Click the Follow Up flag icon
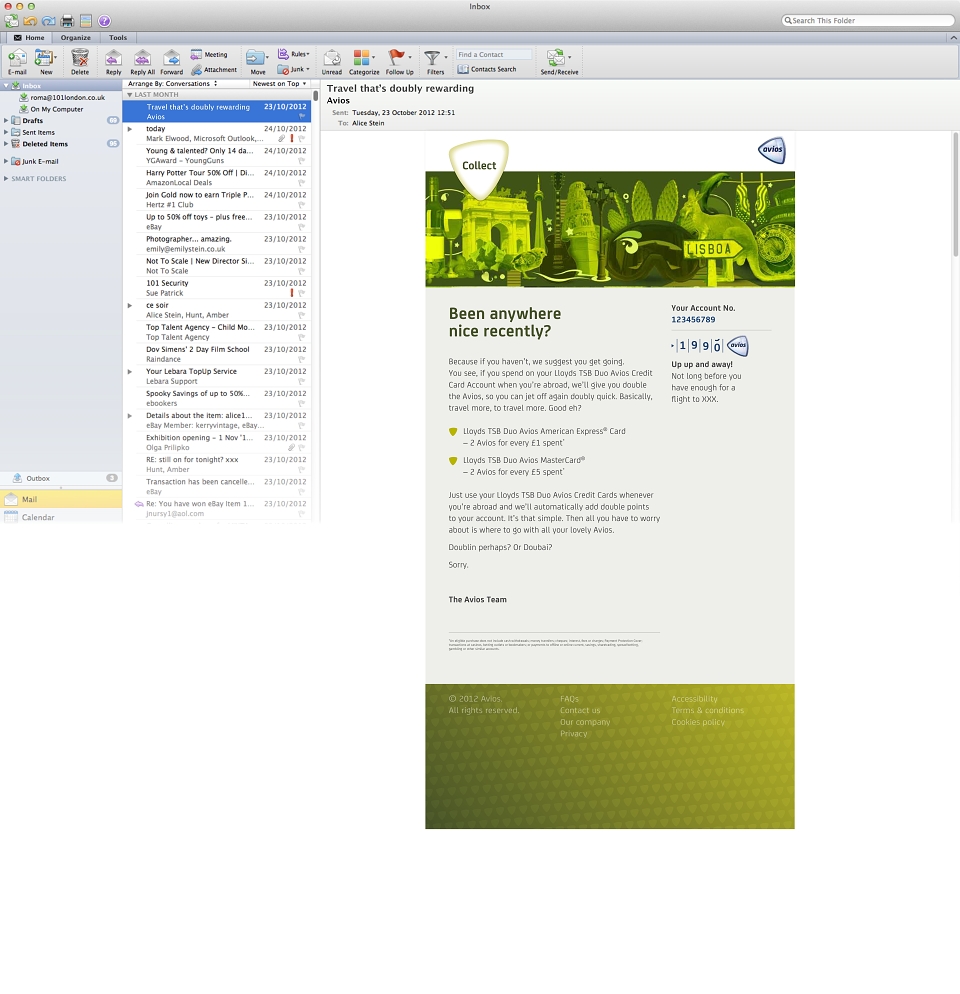The height and width of the screenshot is (994, 960). coord(396,58)
